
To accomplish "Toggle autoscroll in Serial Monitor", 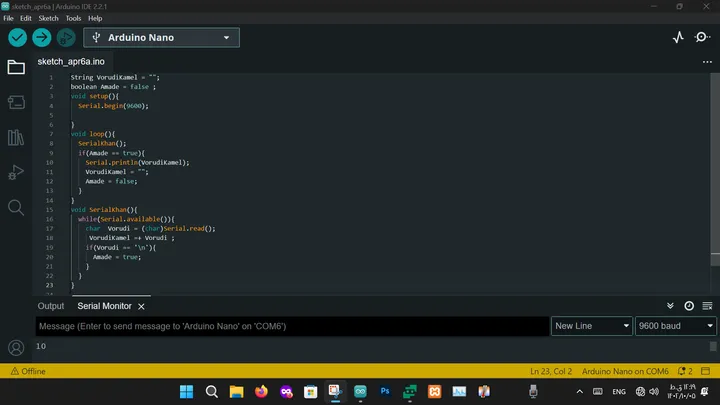I will (x=670, y=306).
